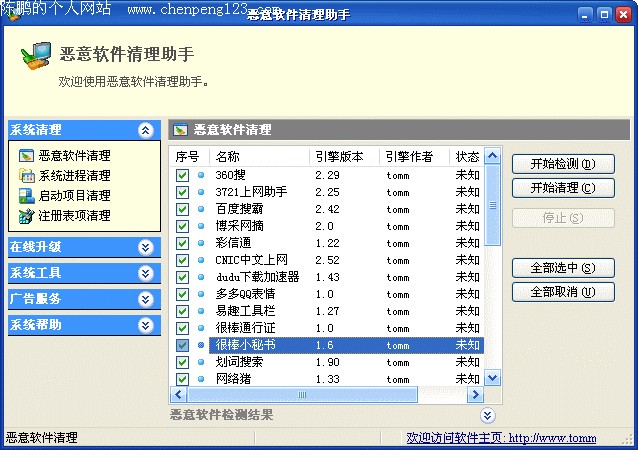This screenshot has height=450, width=638.
Task: Click the icon in 恶意软件清理 panel header
Action: [180, 130]
